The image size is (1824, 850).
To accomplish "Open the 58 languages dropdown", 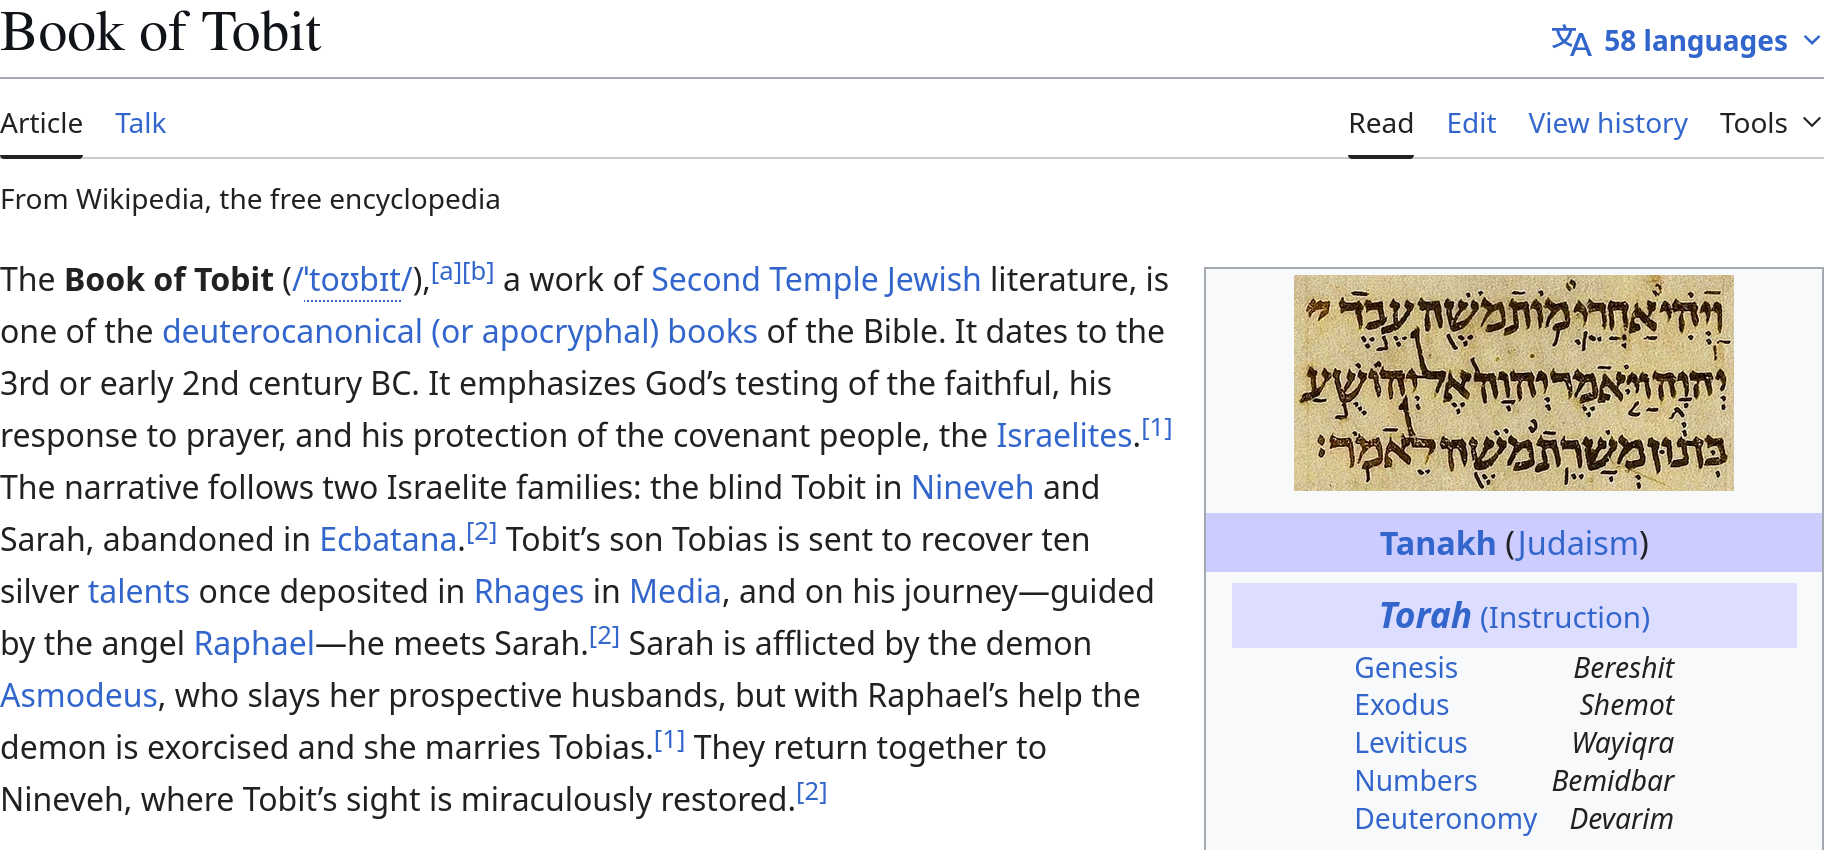I will (1695, 41).
